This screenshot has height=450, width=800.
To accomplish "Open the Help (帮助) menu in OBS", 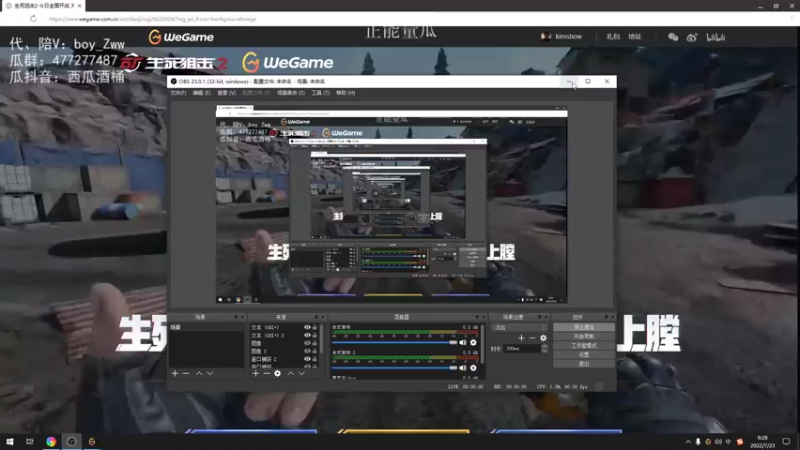I will coord(345,93).
